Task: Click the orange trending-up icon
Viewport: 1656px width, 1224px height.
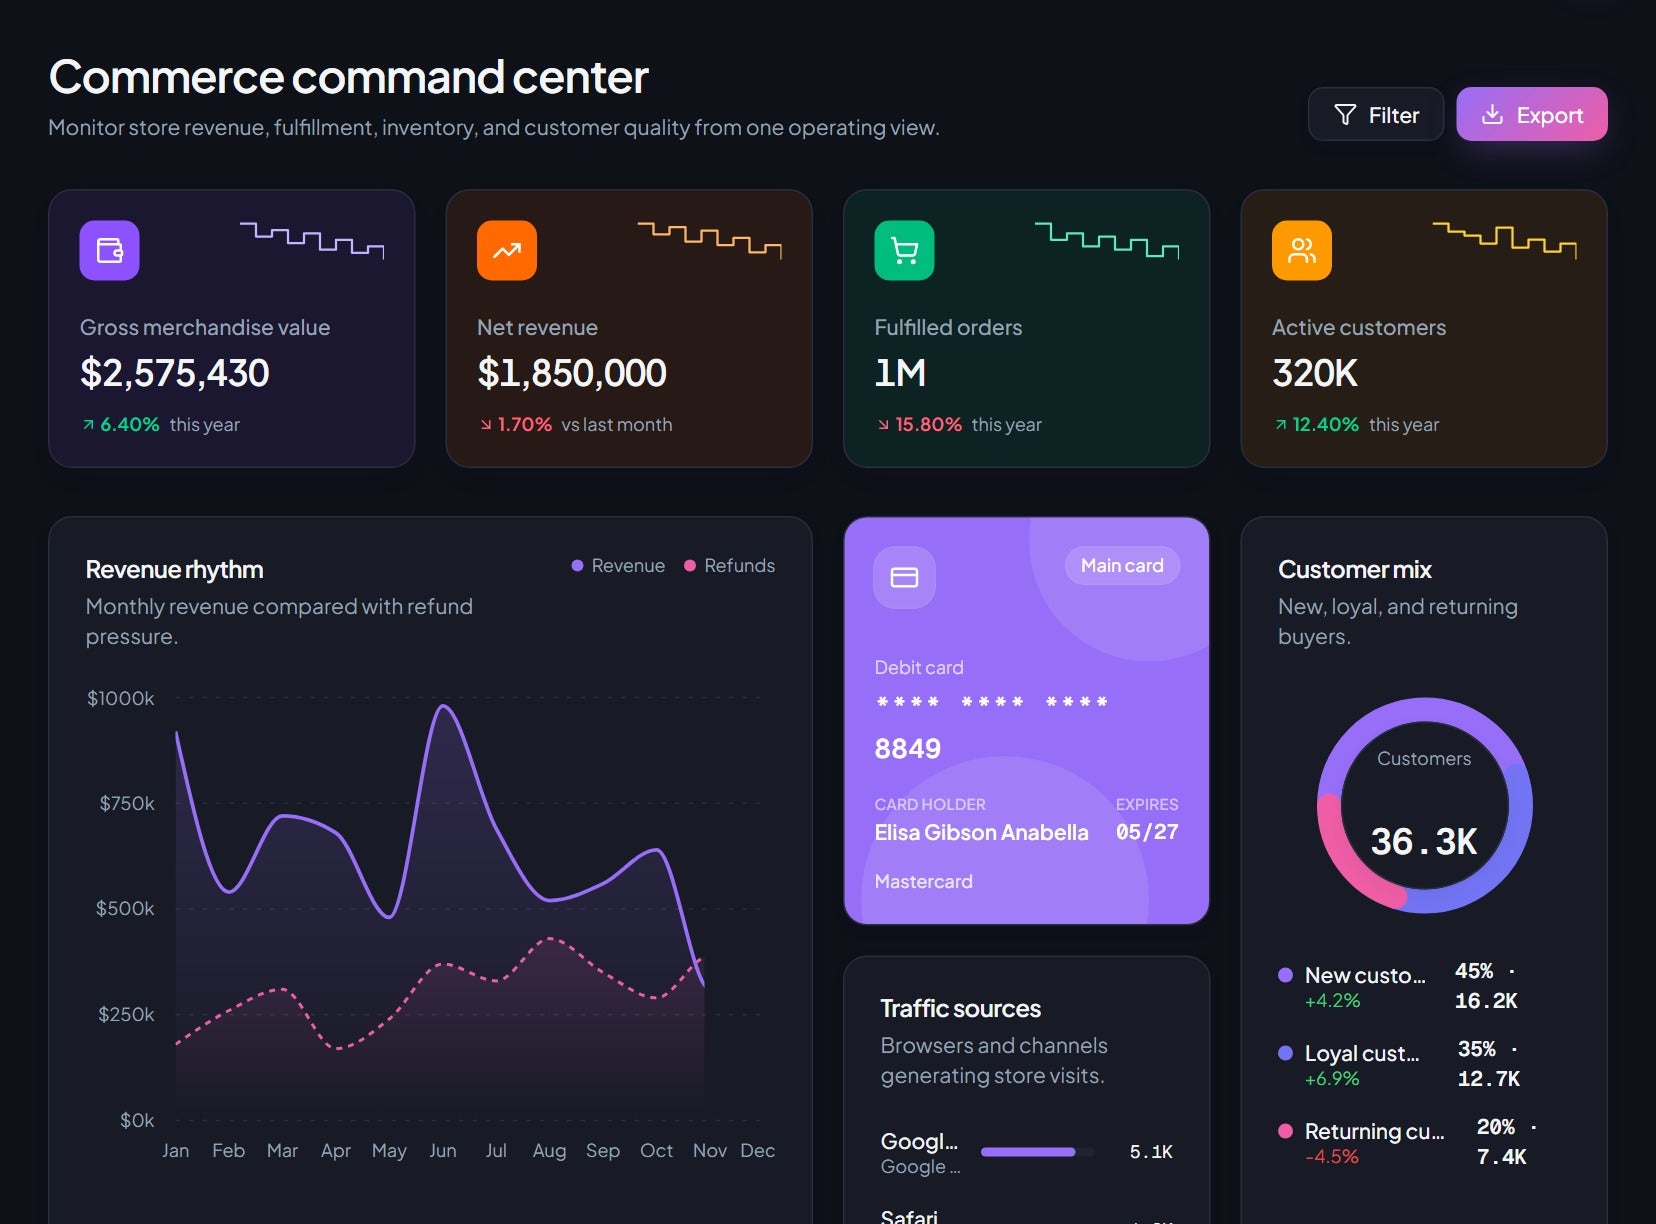Action: coord(507,251)
